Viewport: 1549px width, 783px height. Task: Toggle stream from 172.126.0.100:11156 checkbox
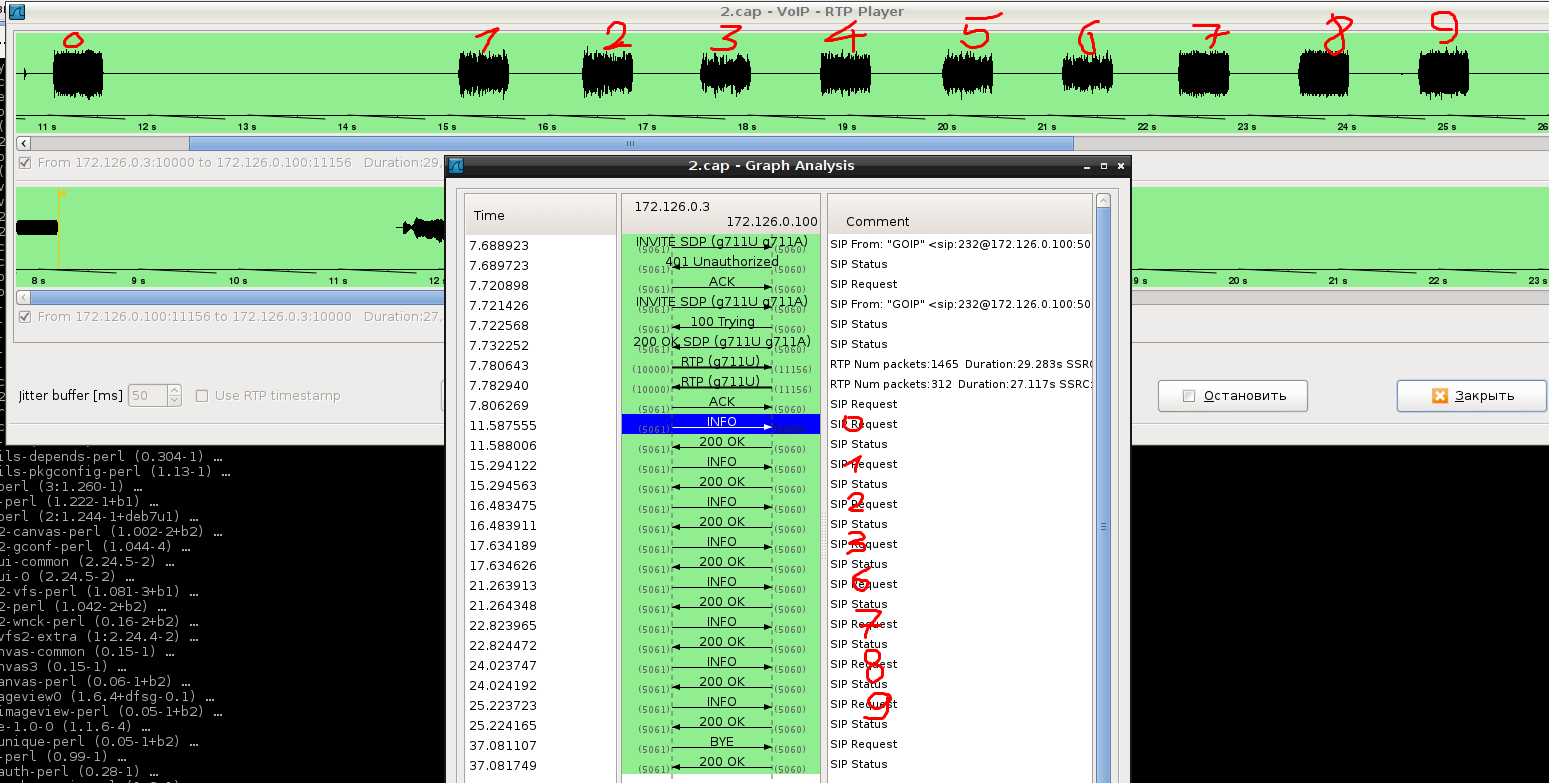tap(25, 317)
